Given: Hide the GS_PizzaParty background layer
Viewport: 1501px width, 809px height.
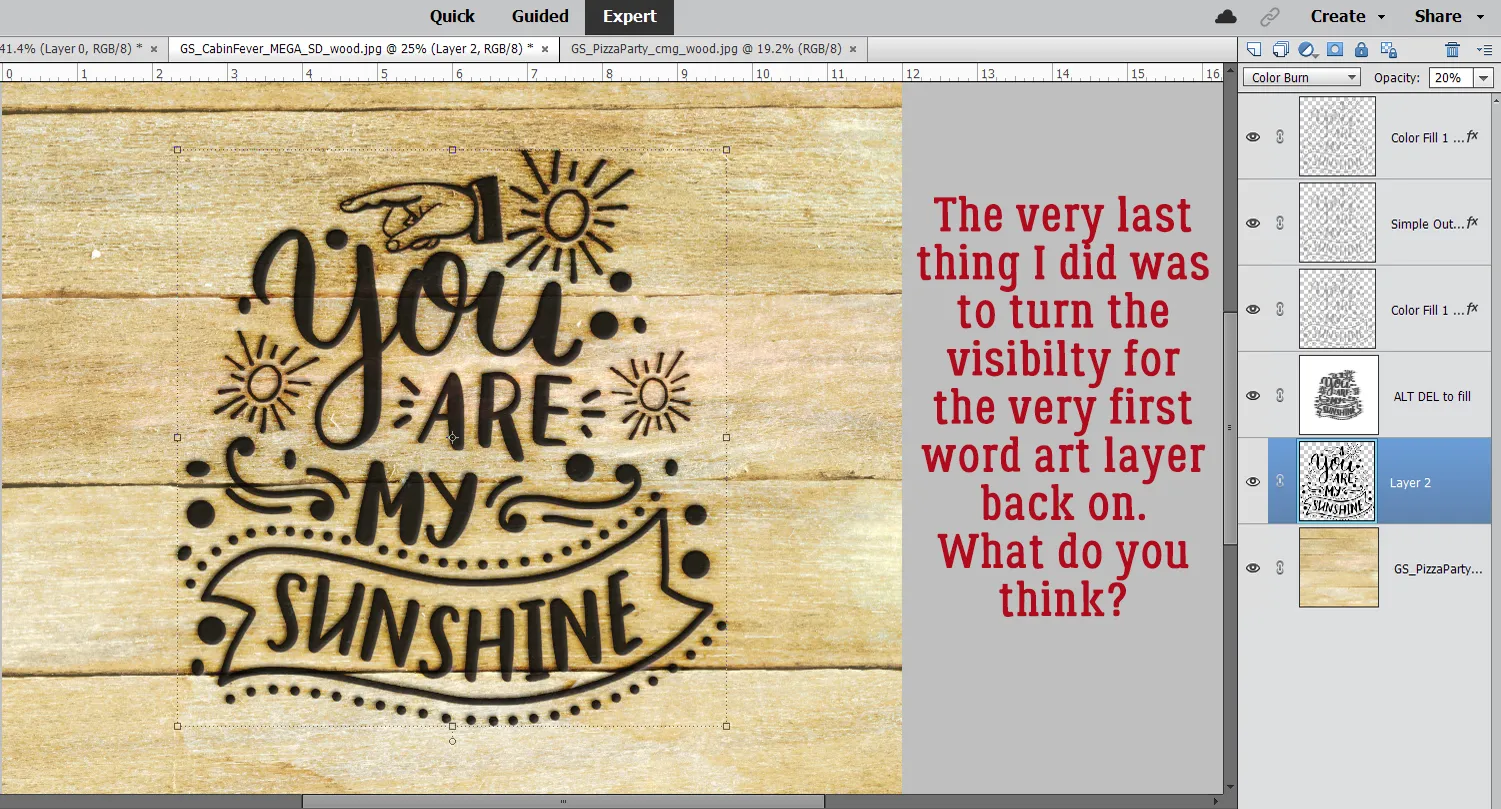Looking at the screenshot, I should [x=1253, y=568].
